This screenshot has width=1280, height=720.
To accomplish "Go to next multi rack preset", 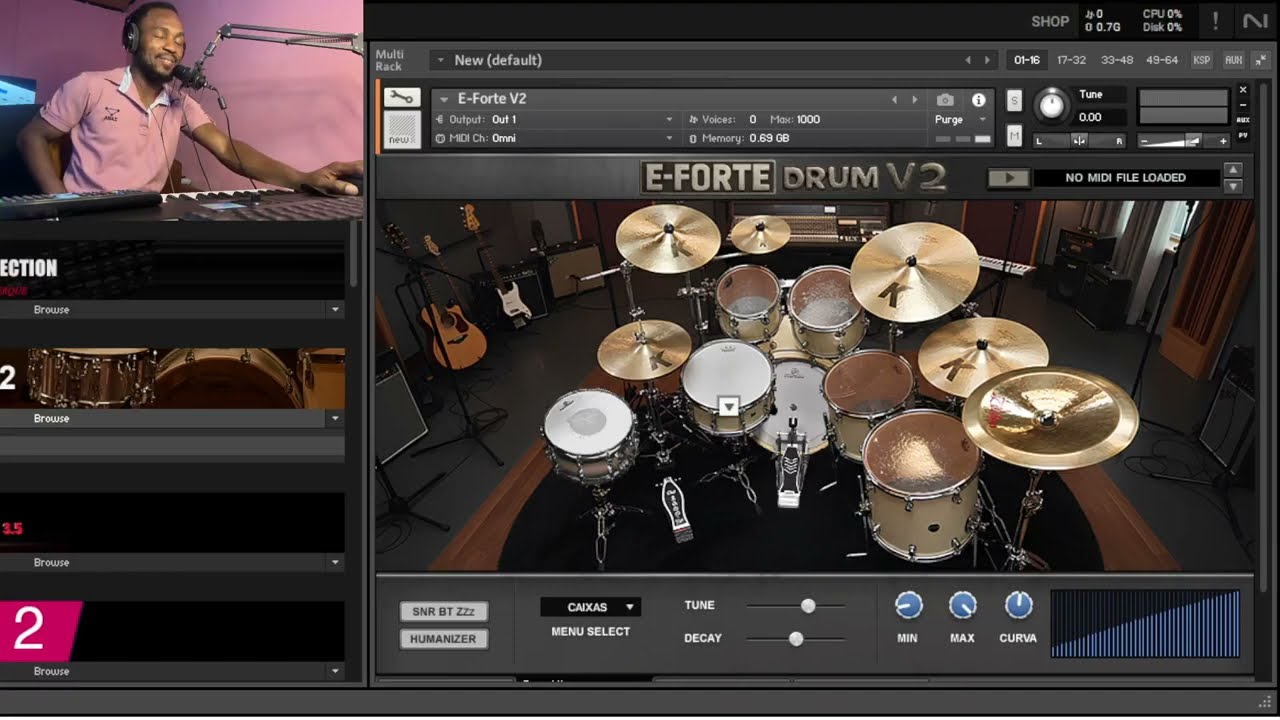I will point(988,60).
